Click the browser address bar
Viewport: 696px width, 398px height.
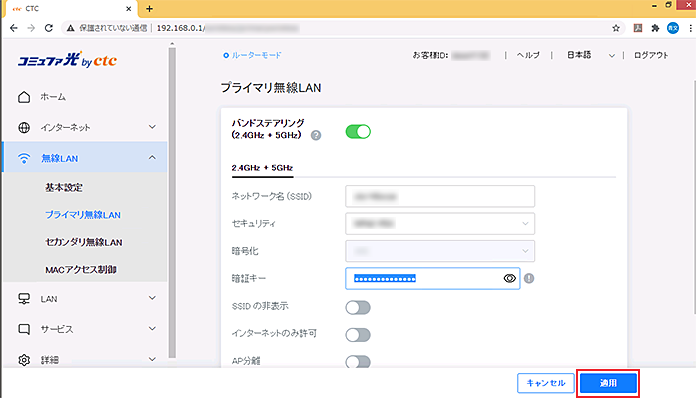point(342,28)
